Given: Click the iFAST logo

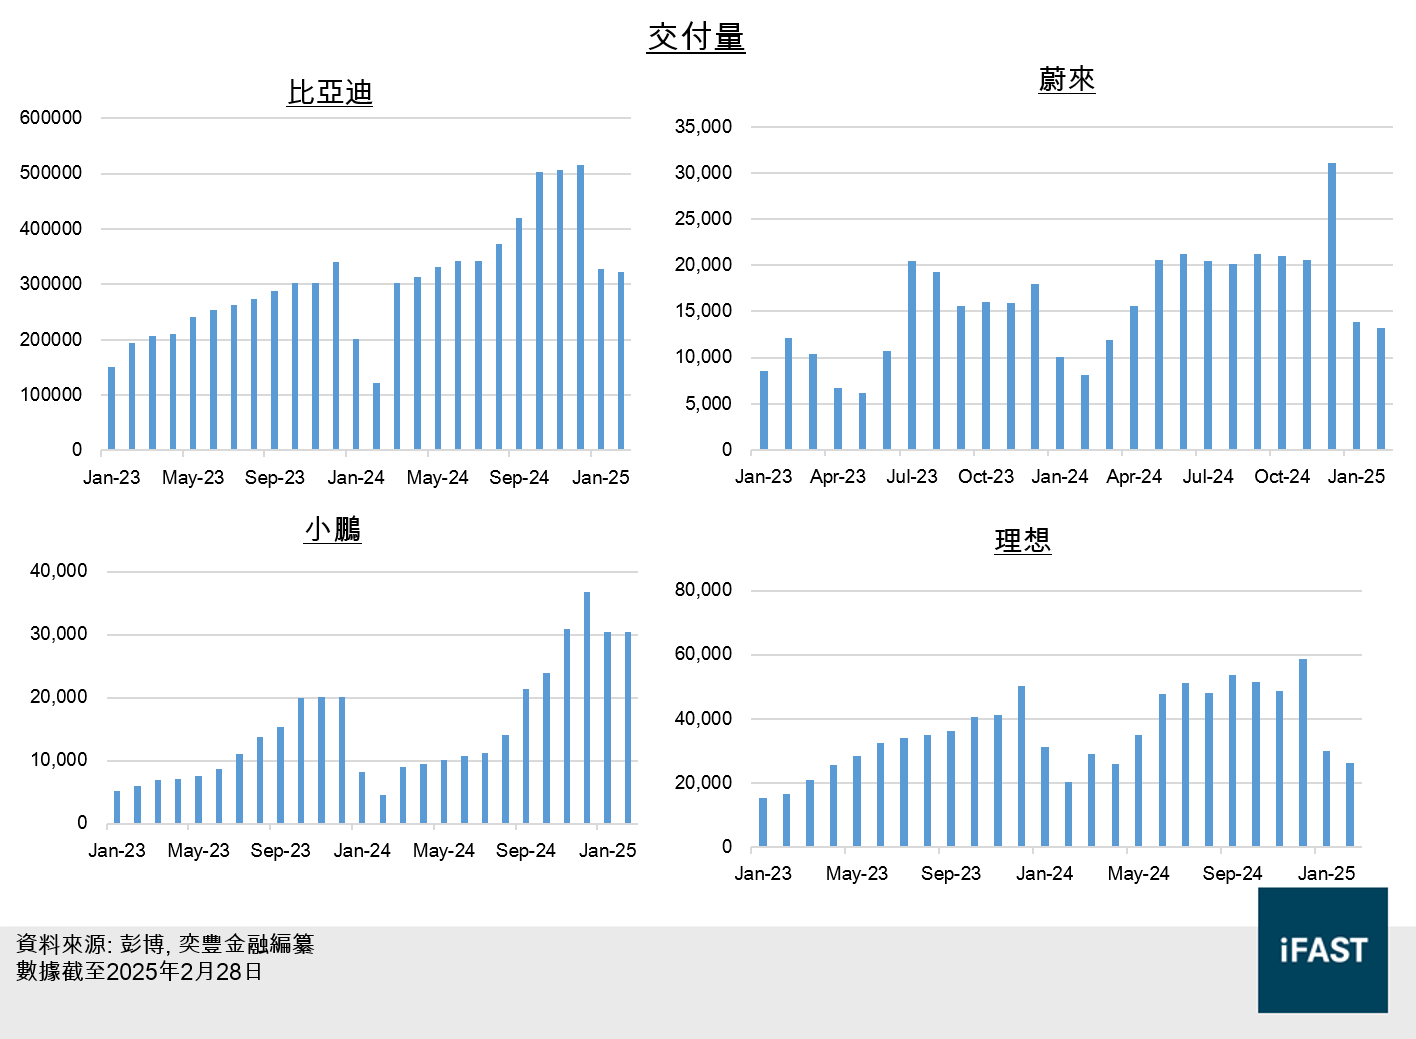Looking at the screenshot, I should 1322,951.
